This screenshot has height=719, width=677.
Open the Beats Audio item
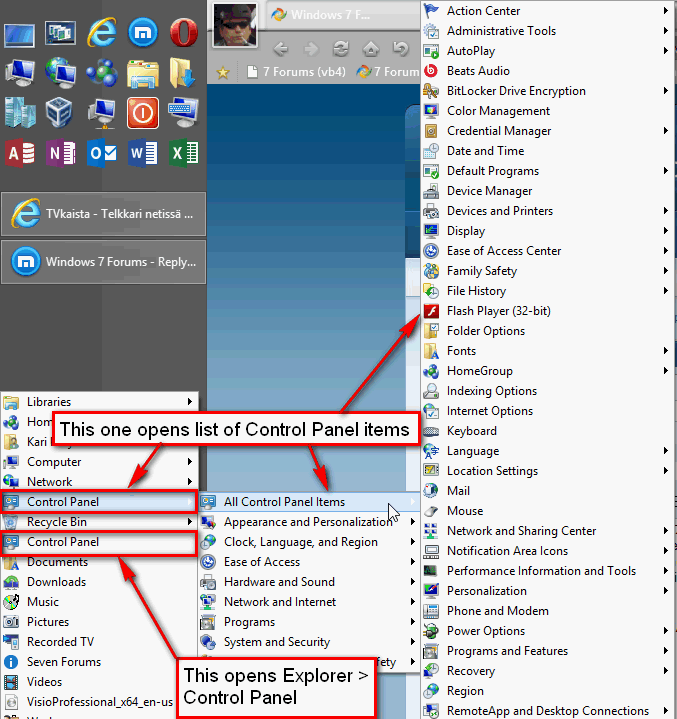(548, 71)
